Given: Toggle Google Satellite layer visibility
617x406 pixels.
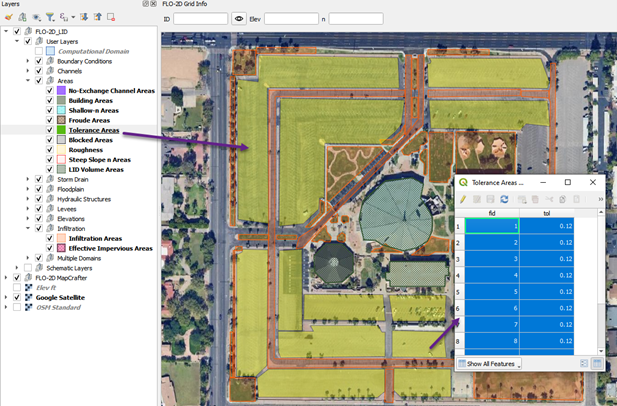Looking at the screenshot, I should pyautogui.click(x=17, y=297).
